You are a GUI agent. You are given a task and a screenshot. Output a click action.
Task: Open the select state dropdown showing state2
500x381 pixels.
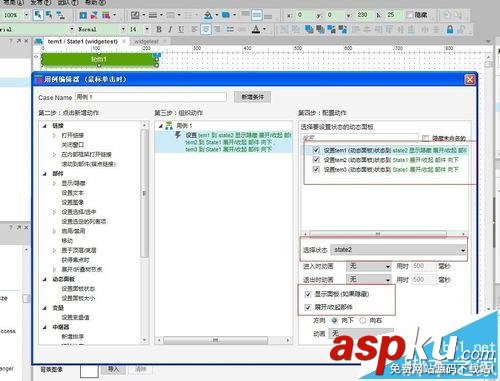(398, 250)
